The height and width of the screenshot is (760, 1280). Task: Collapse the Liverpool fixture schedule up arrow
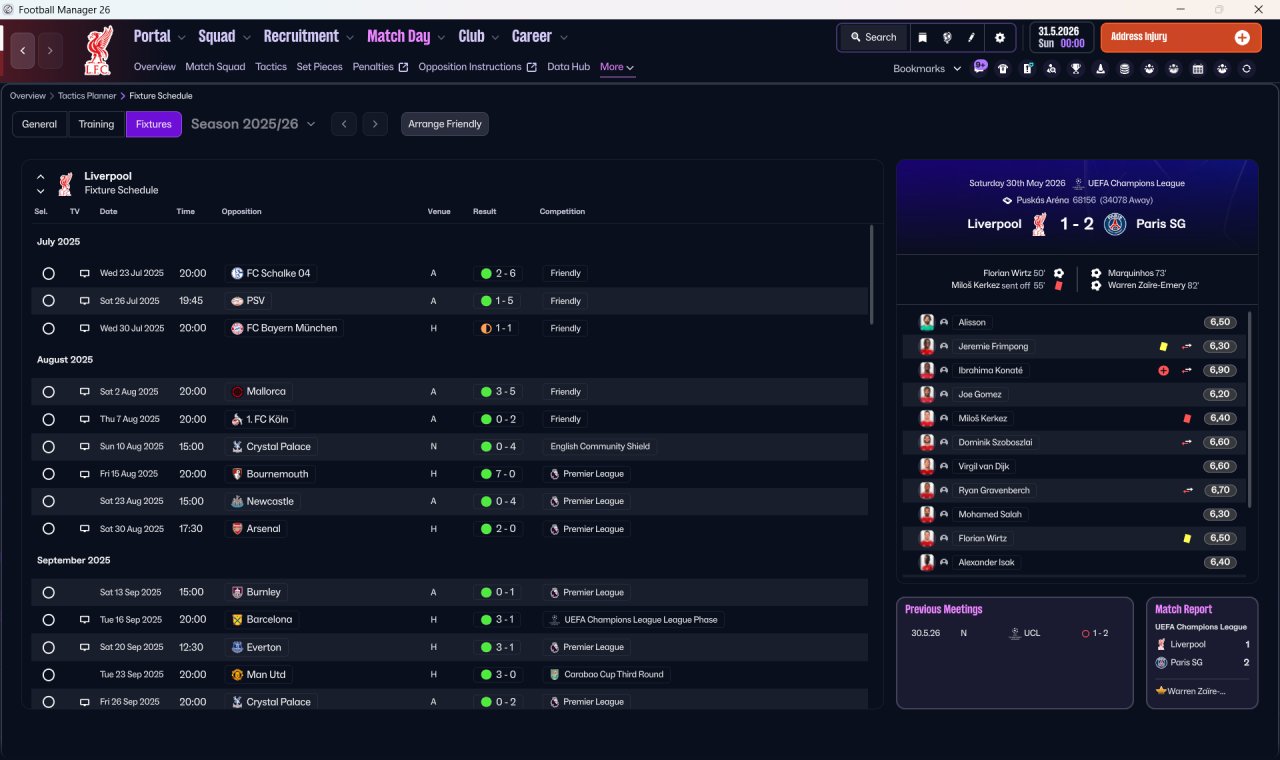point(41,177)
